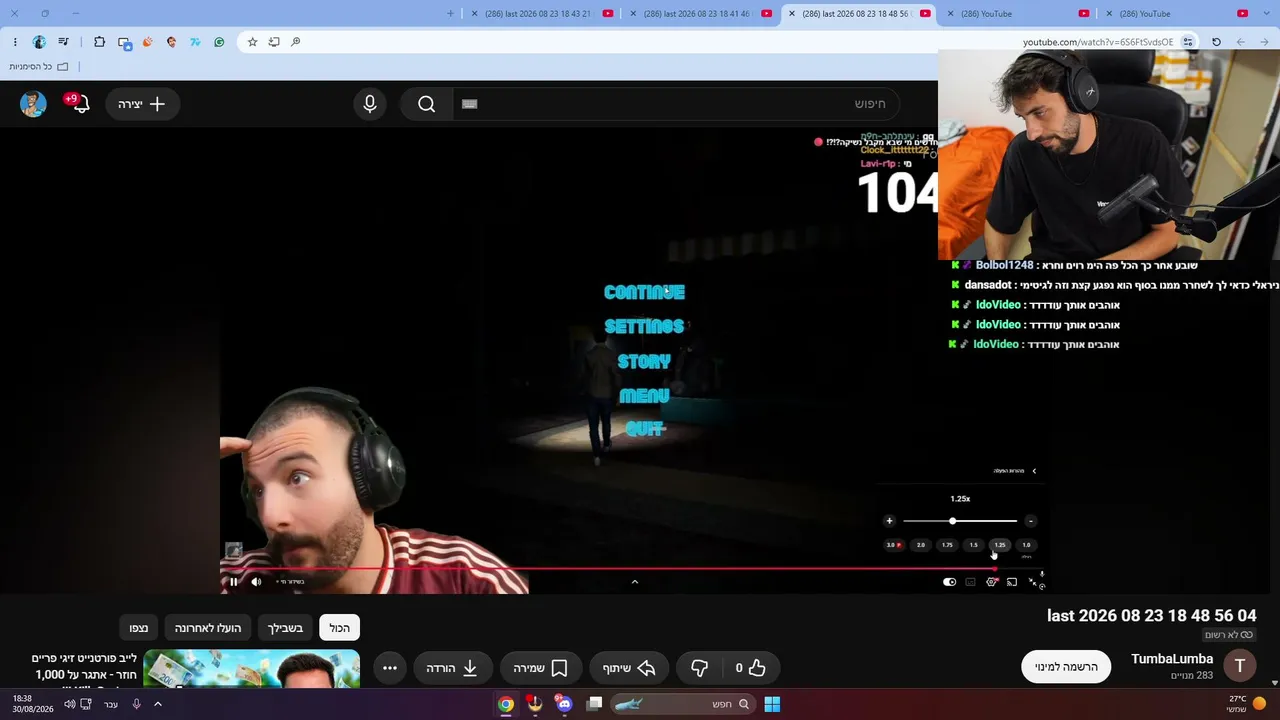Viewport: 1280px width, 720px height.
Task: Expand the chevron at bottom of player
Action: click(634, 582)
